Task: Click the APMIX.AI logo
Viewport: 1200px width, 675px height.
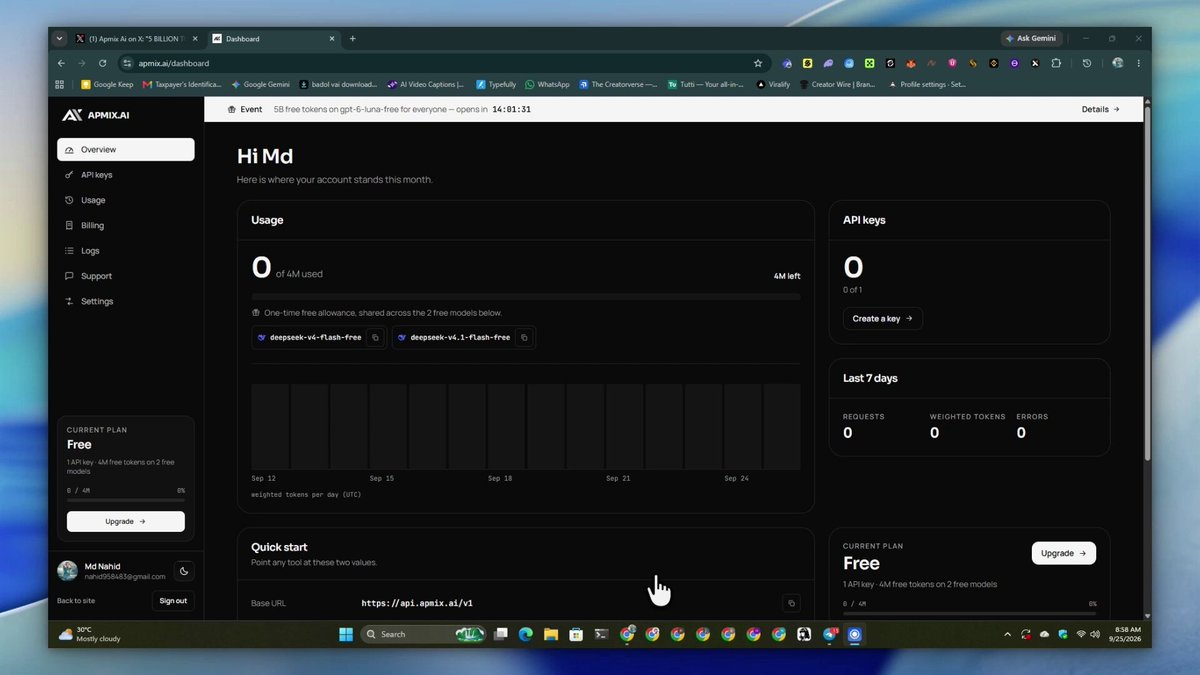Action: tap(96, 115)
